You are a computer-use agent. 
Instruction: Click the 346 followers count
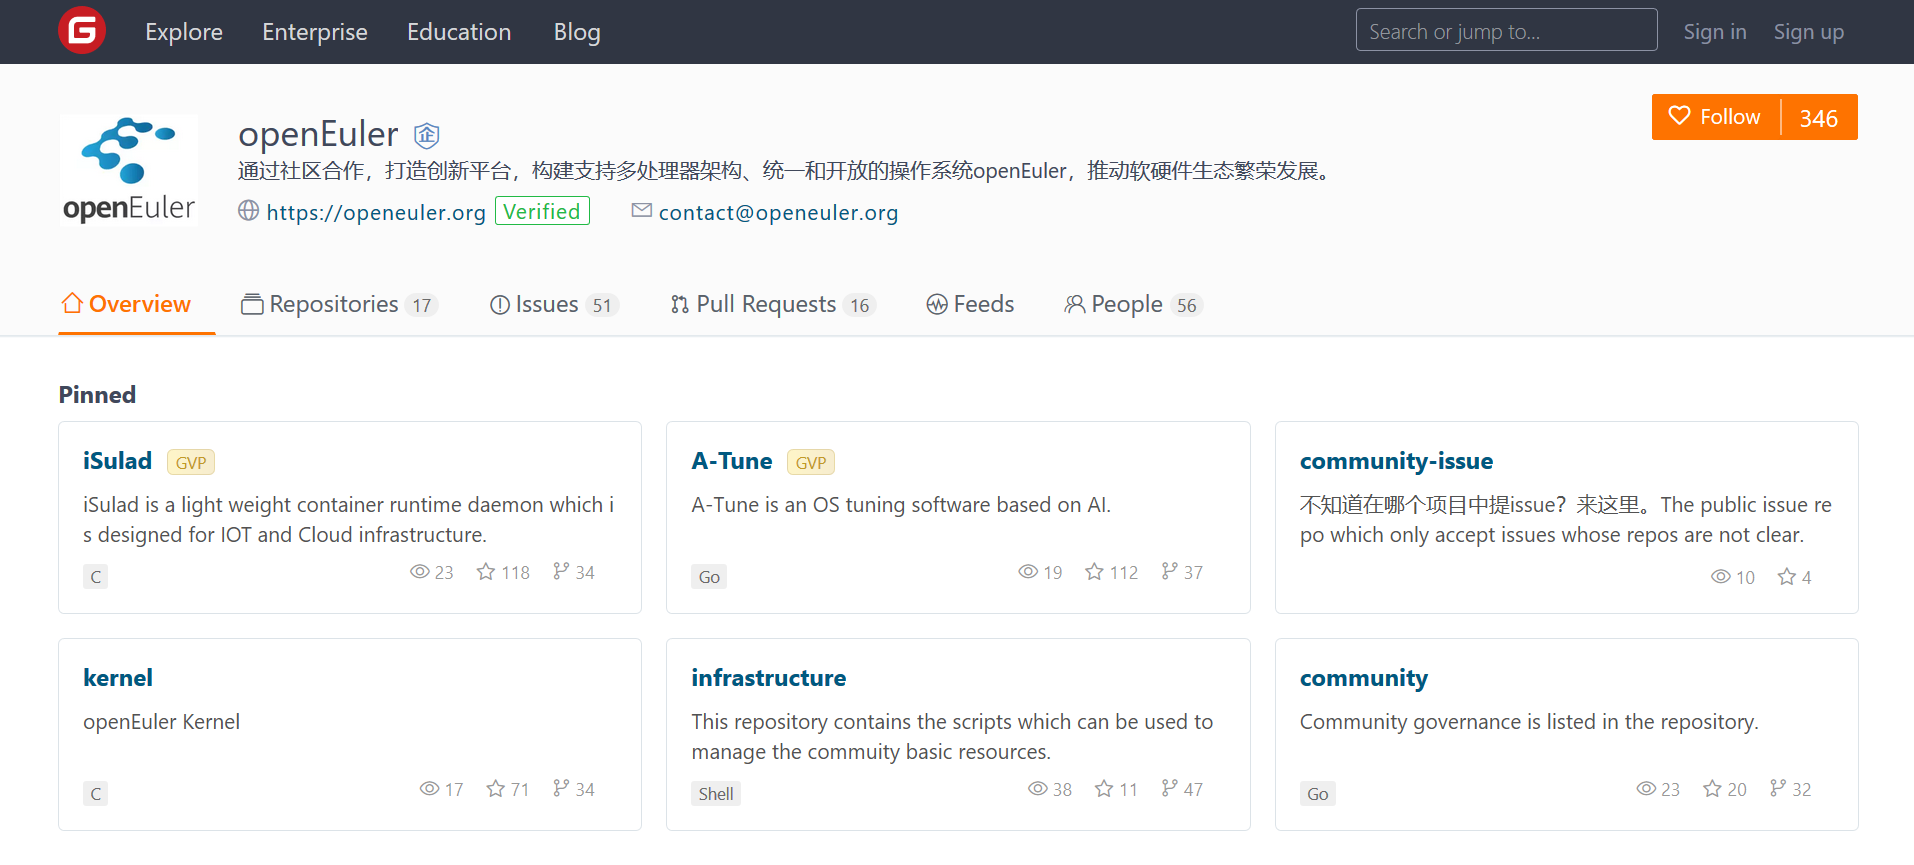click(x=1818, y=118)
